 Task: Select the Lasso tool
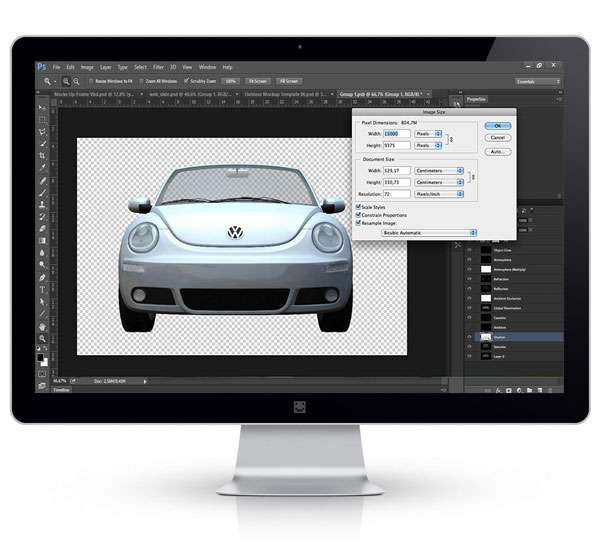click(x=42, y=132)
